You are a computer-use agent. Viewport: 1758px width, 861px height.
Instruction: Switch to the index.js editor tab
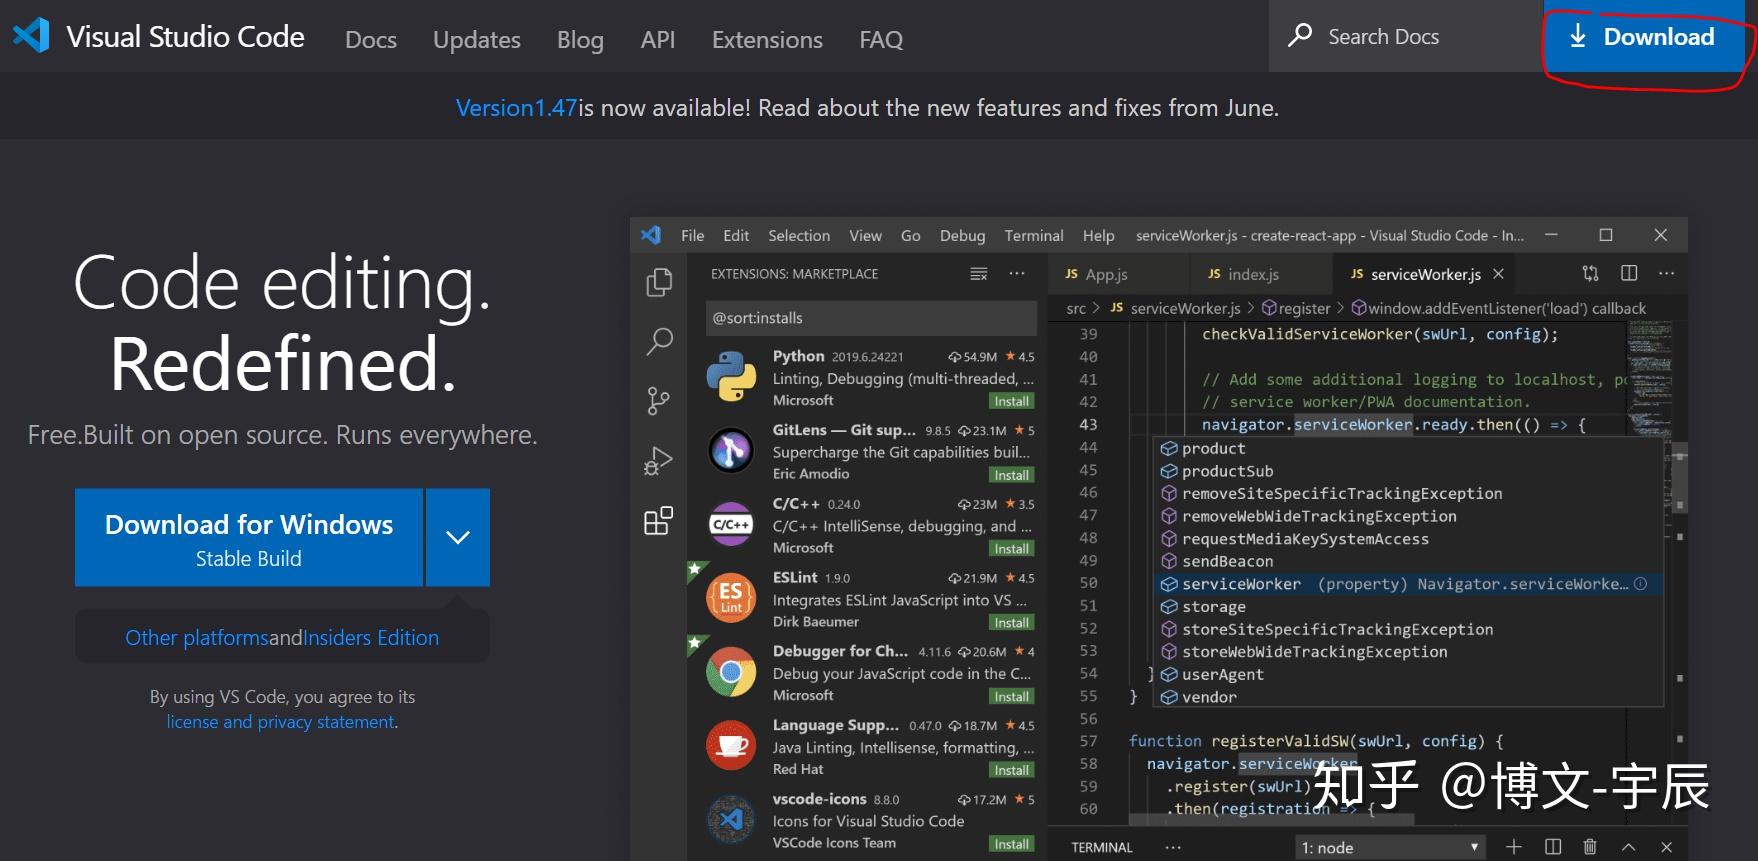1252,274
